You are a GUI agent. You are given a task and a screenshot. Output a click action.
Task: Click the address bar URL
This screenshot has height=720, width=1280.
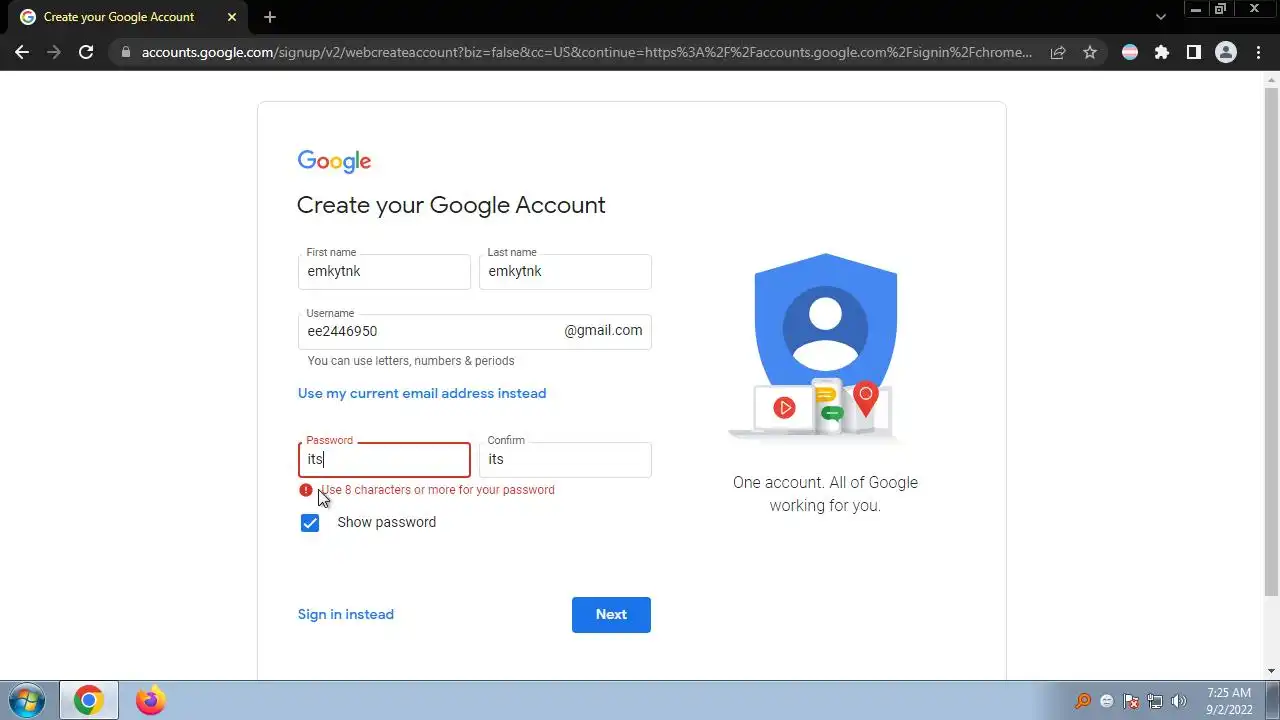pos(586,52)
